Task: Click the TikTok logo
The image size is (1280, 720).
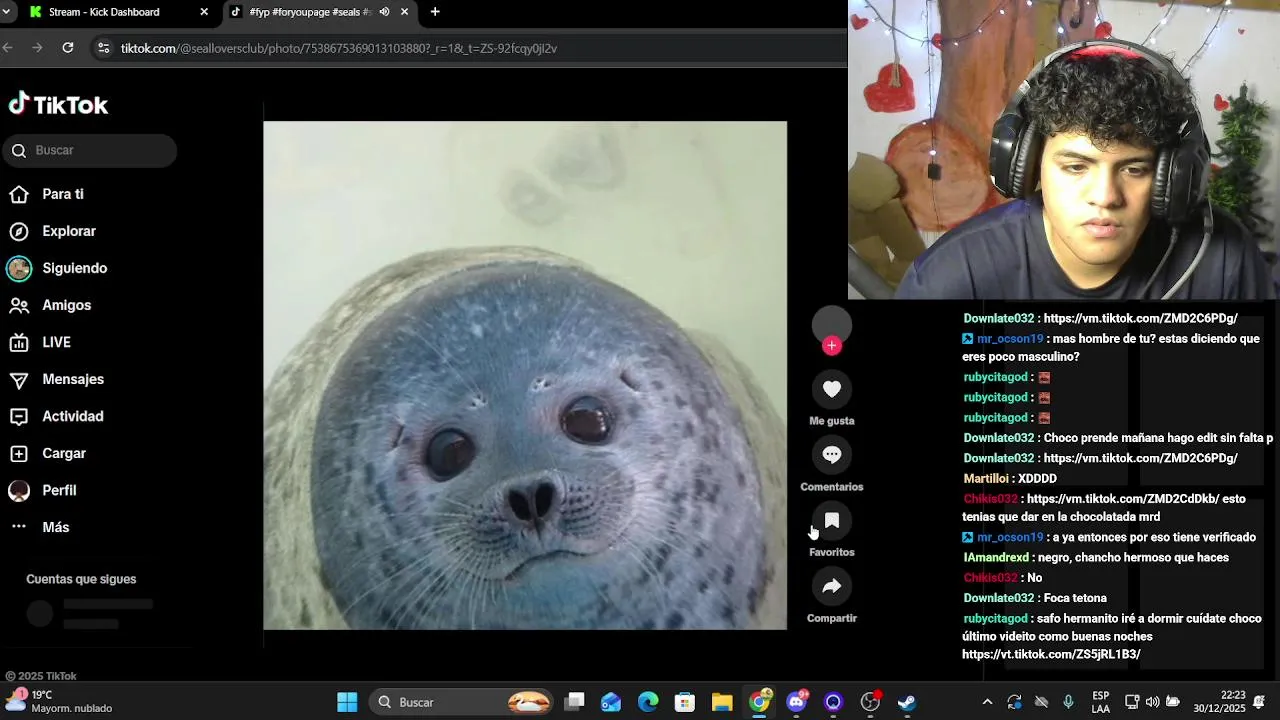Action: (x=58, y=104)
